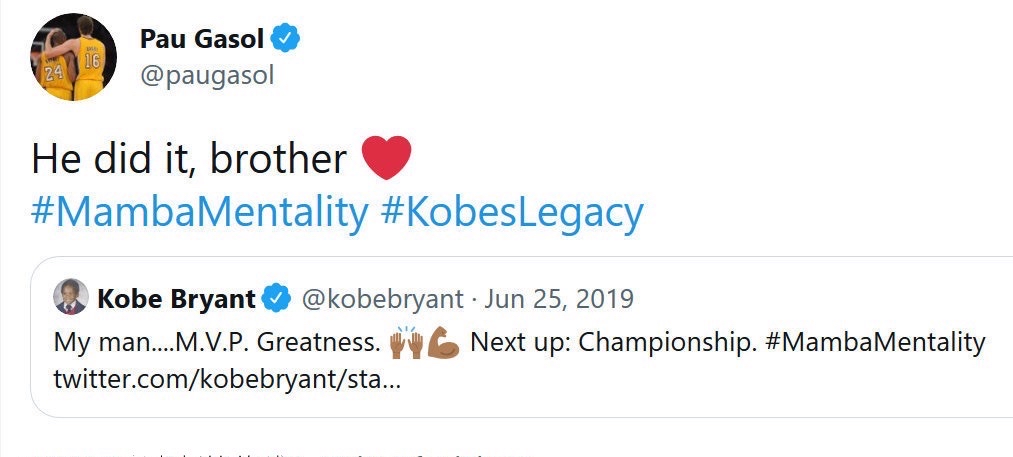Click the verified badge beside Pau Gasol
This screenshot has height=457, width=1013.
(x=287, y=39)
